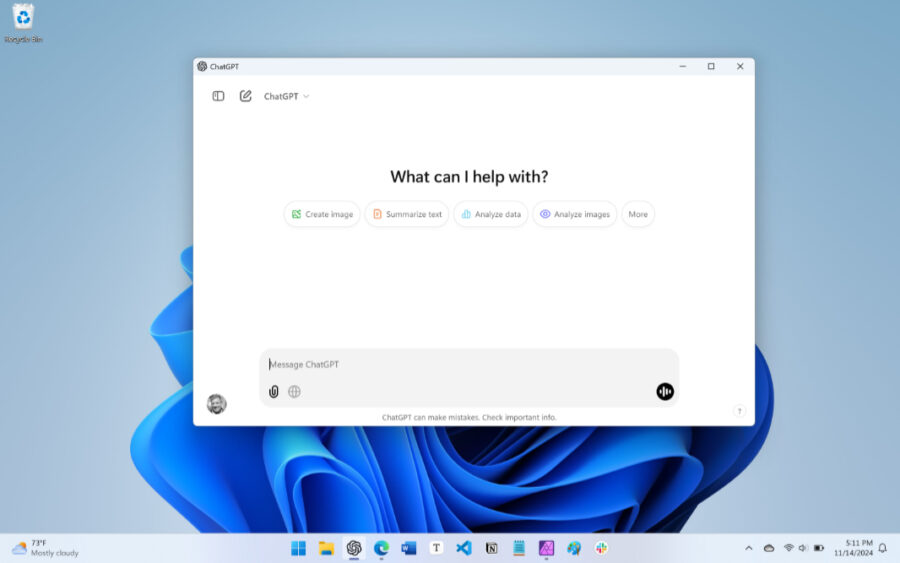Click the Summarize text suggestion
The image size is (900, 563).
[407, 214]
